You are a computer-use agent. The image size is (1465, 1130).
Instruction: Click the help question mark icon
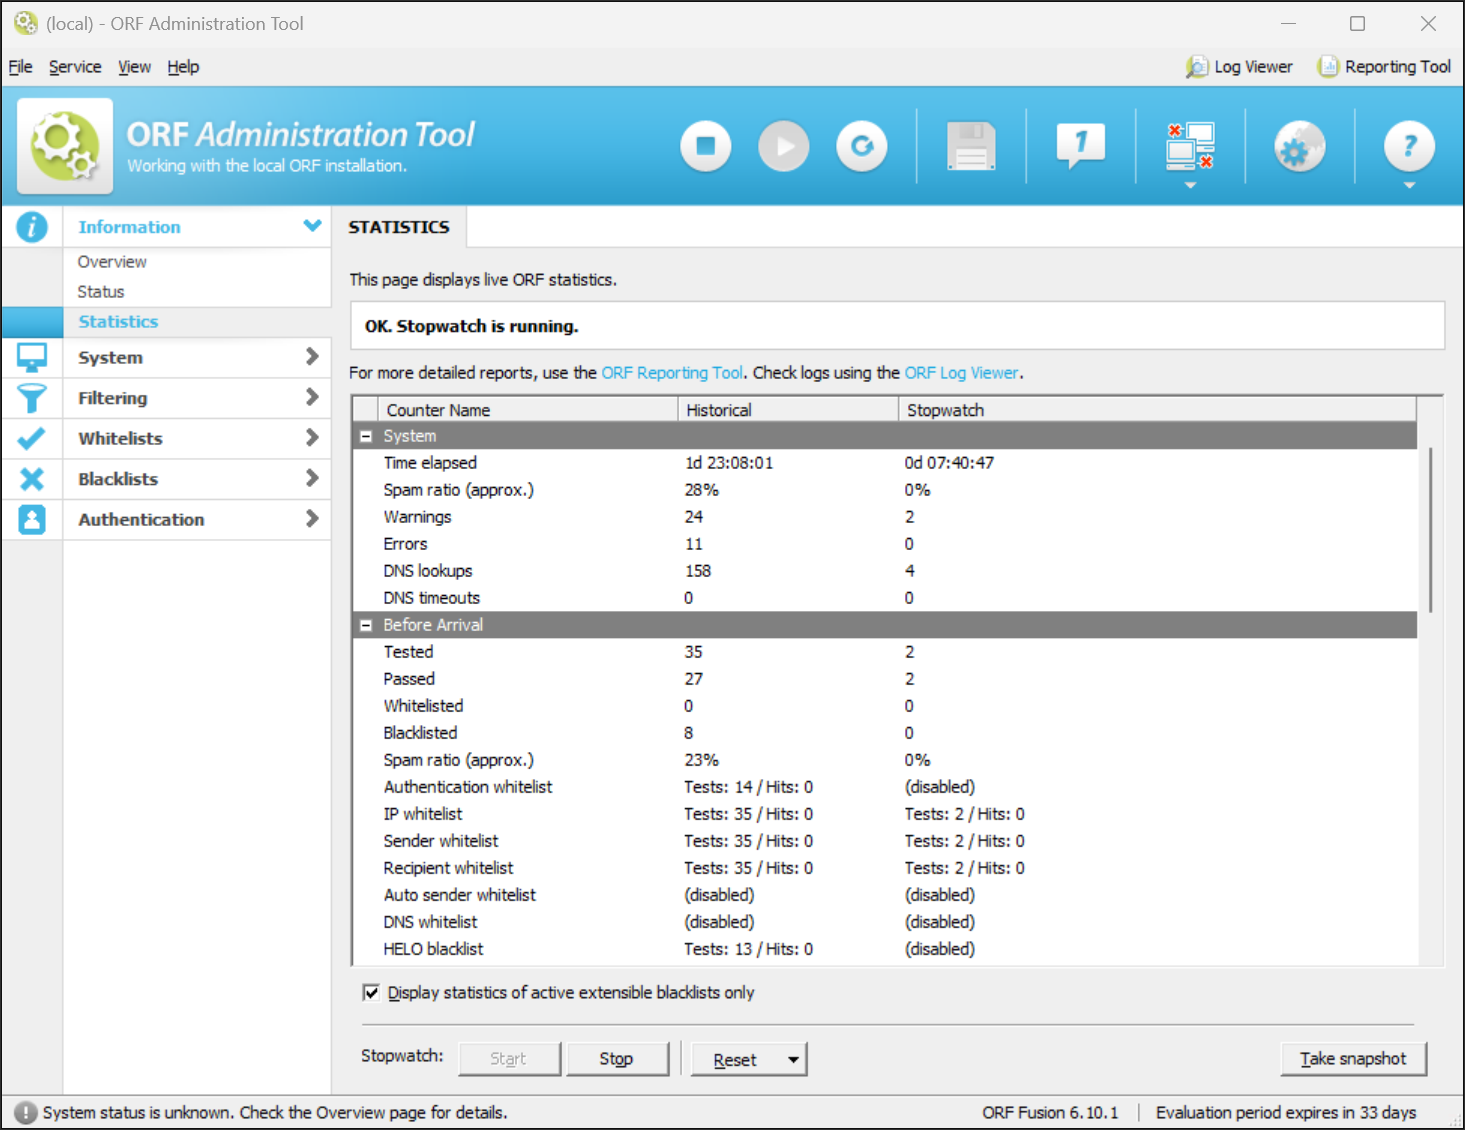[x=1409, y=147]
